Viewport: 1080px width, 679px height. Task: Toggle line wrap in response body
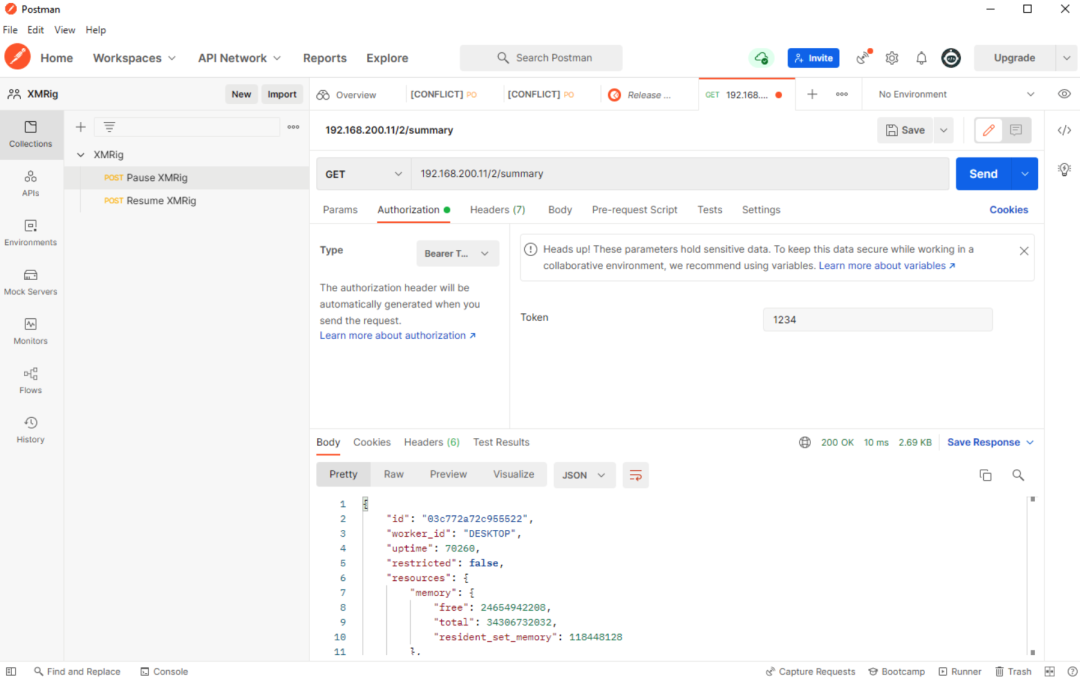[635, 475]
